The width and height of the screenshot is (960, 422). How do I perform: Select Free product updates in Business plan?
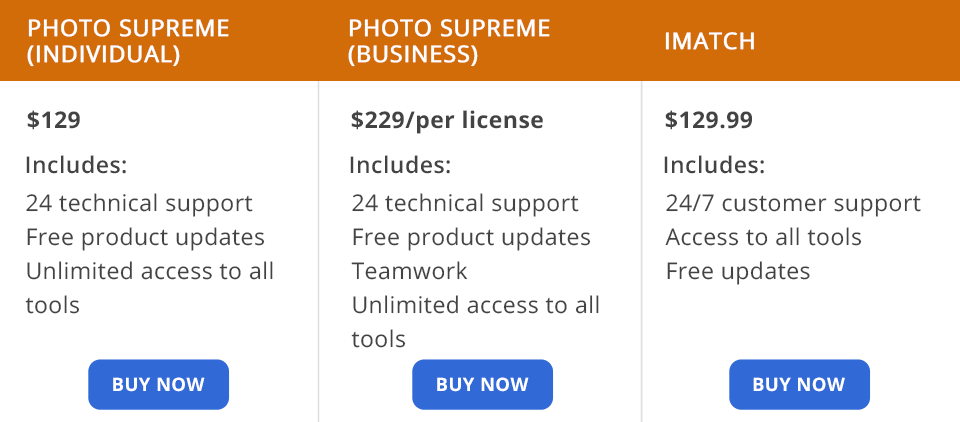coord(471,237)
